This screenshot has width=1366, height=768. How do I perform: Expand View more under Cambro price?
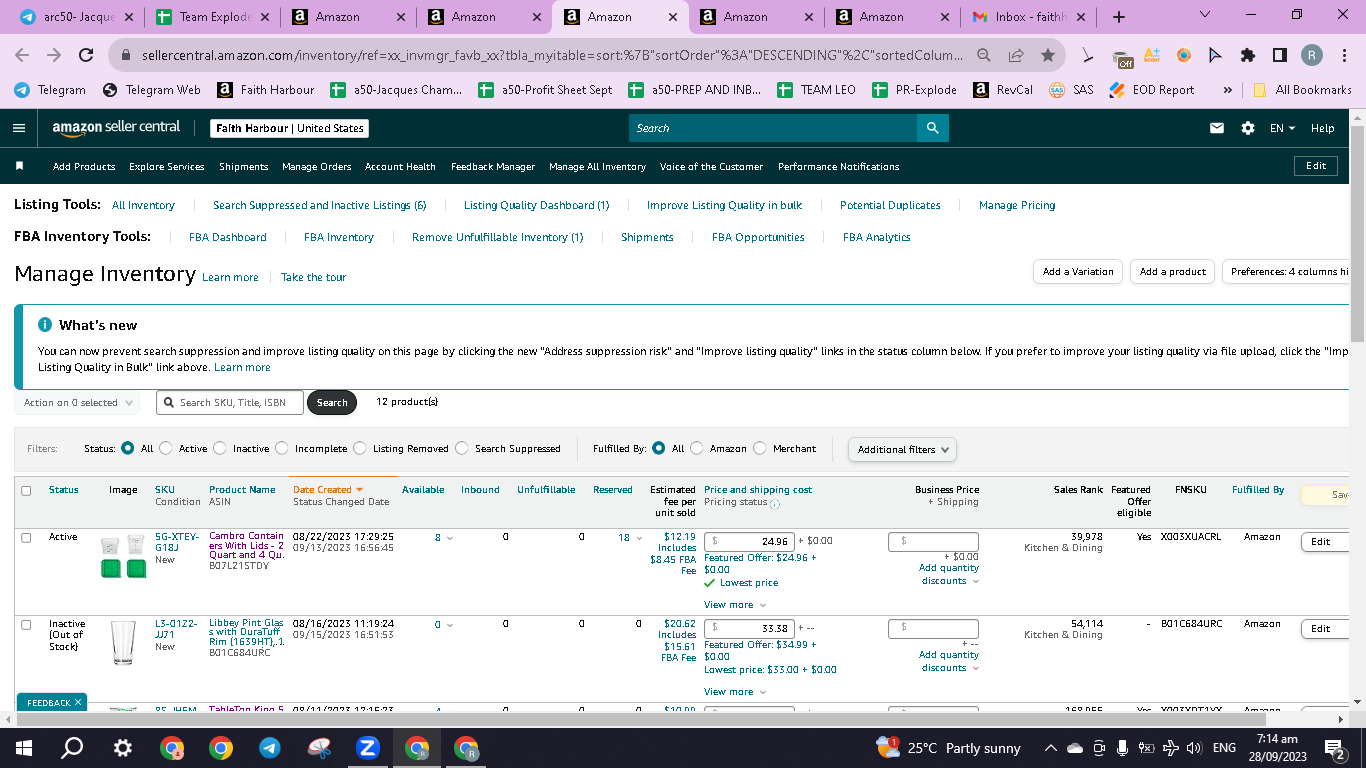[x=735, y=605]
